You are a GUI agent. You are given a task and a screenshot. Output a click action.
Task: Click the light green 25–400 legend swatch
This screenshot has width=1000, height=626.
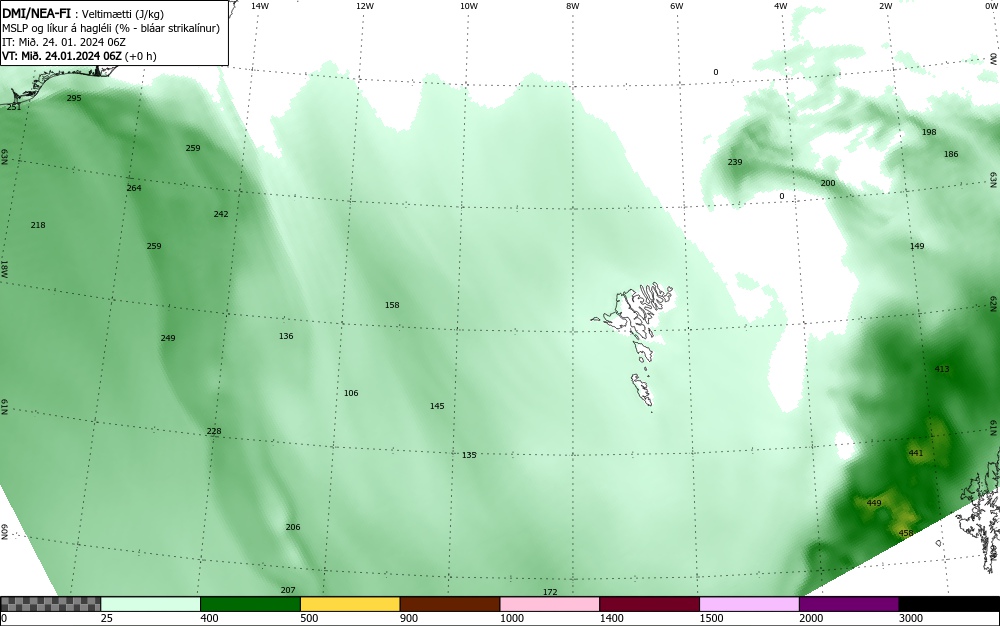[x=151, y=604]
